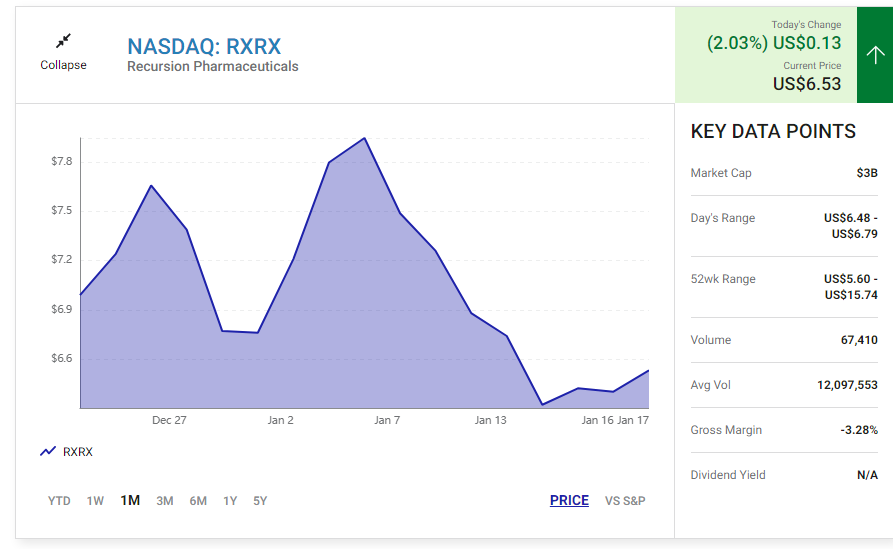893x549 pixels.
Task: Click the chart's lowest trough point
Action: click(542, 405)
